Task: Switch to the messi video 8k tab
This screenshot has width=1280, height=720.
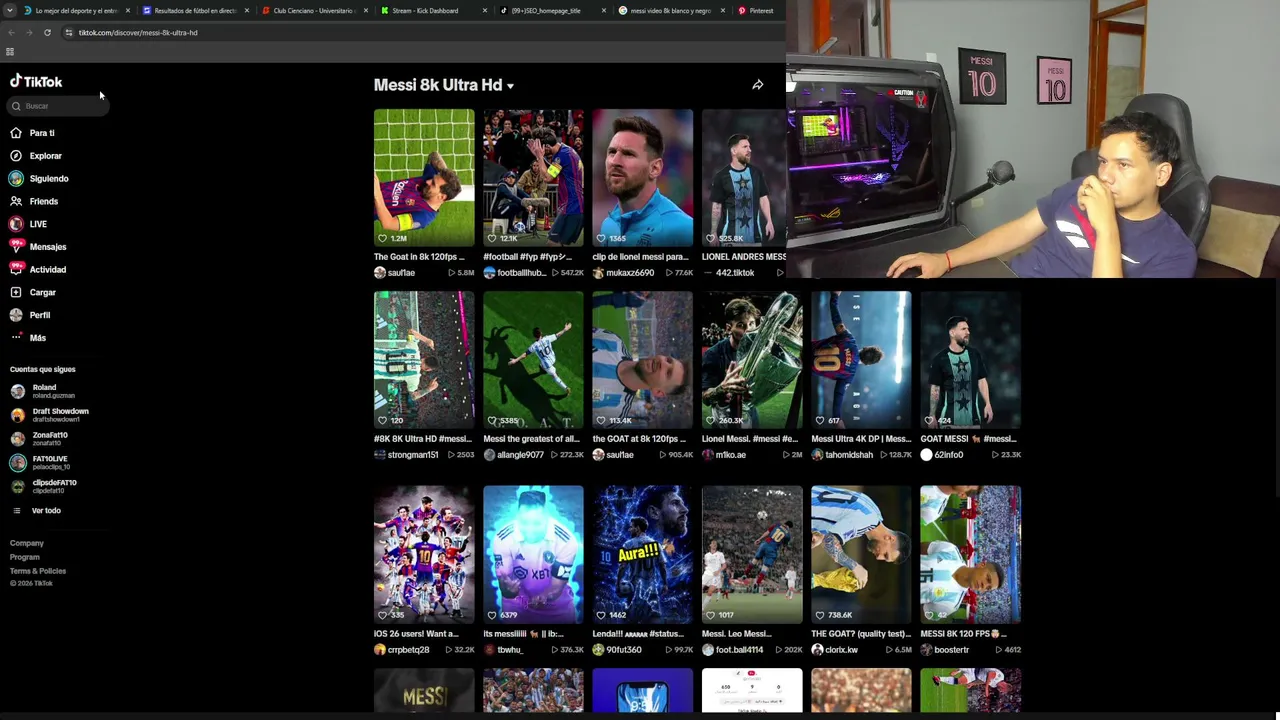Action: click(x=671, y=11)
